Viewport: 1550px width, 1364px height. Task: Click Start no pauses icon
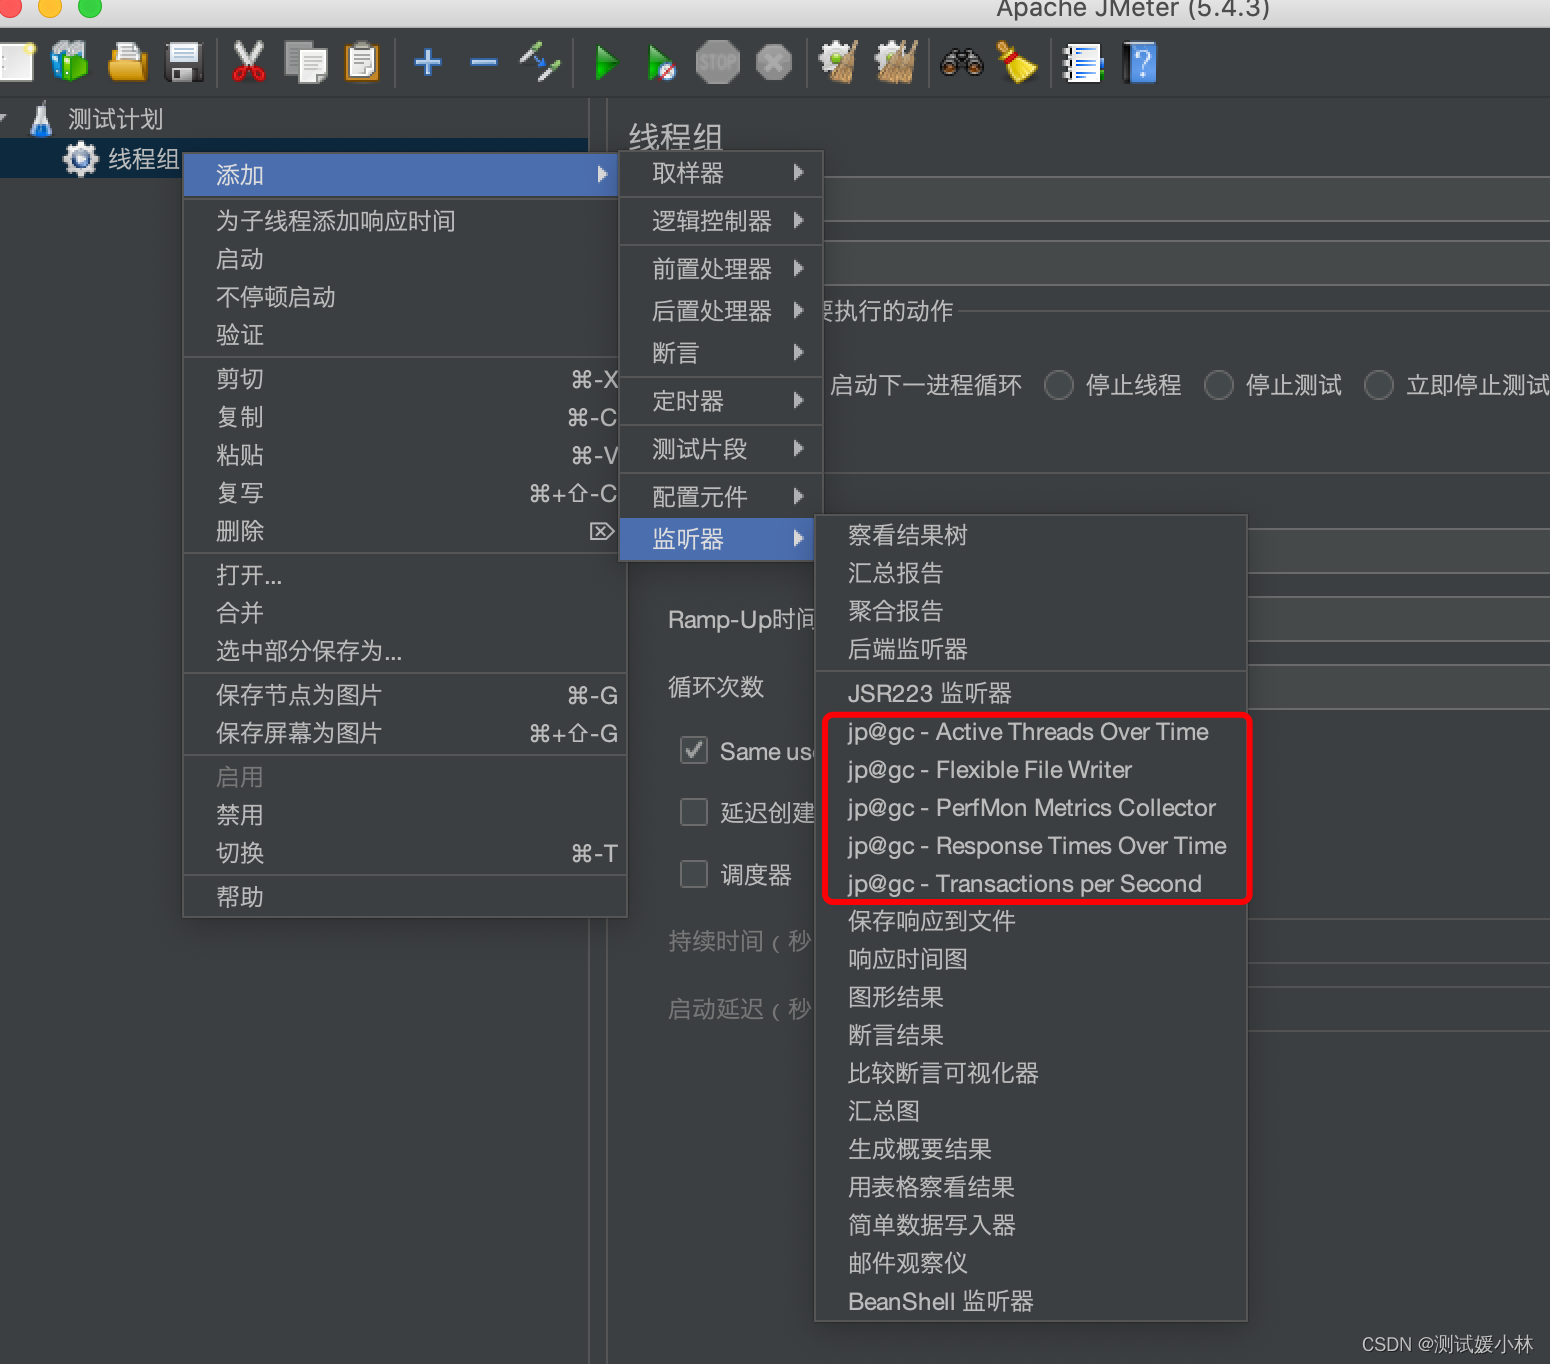click(661, 62)
